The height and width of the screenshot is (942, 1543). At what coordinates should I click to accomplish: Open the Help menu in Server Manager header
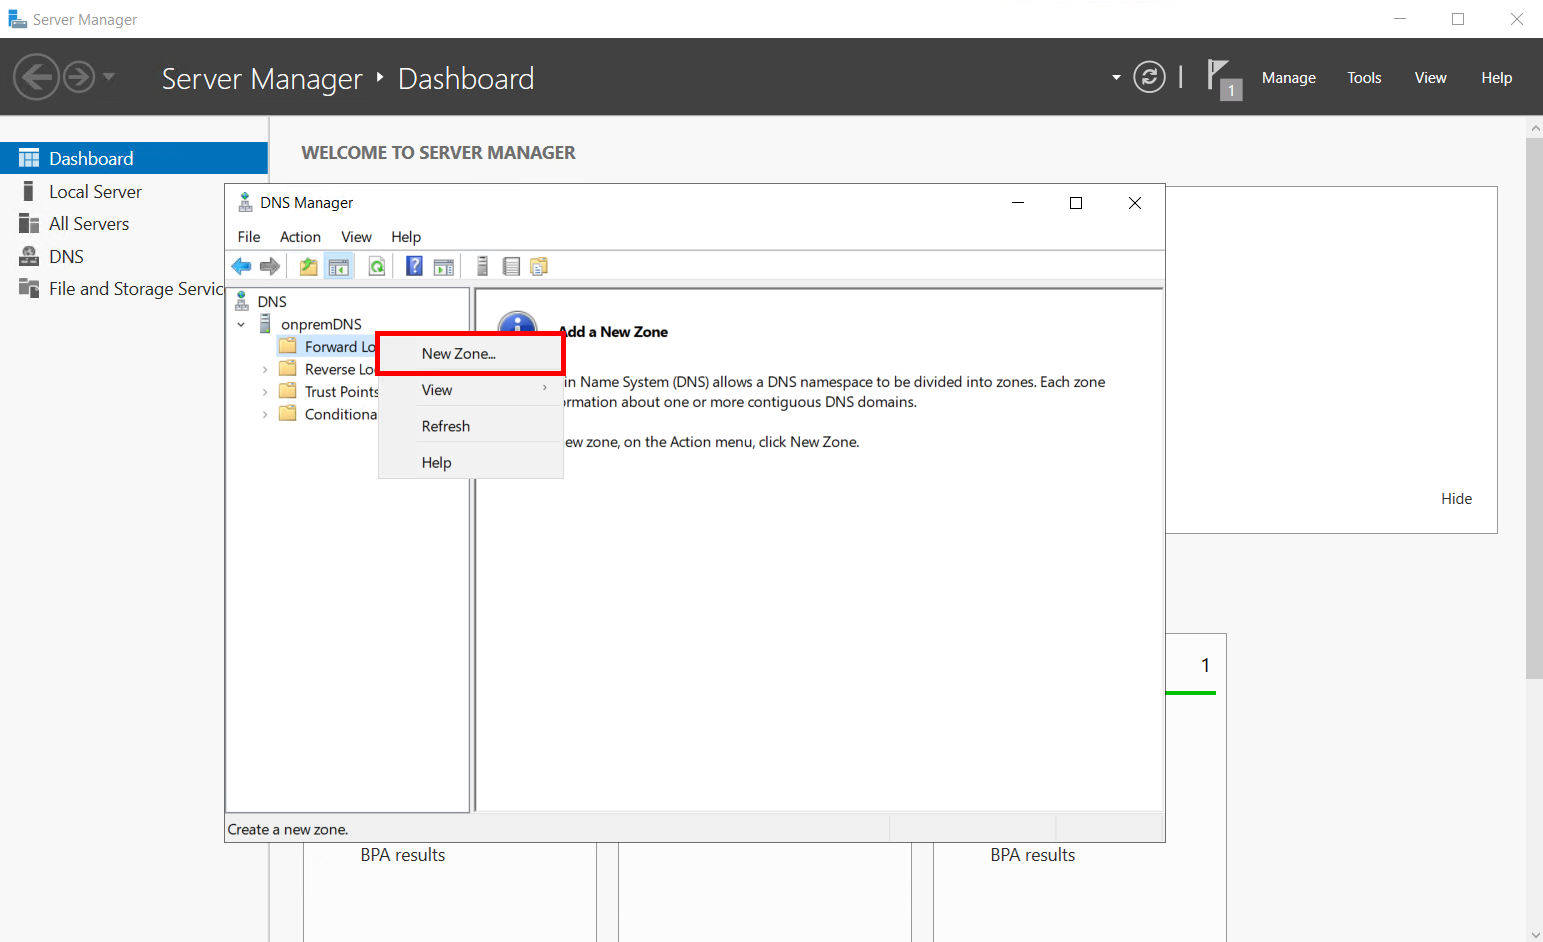click(x=1496, y=77)
